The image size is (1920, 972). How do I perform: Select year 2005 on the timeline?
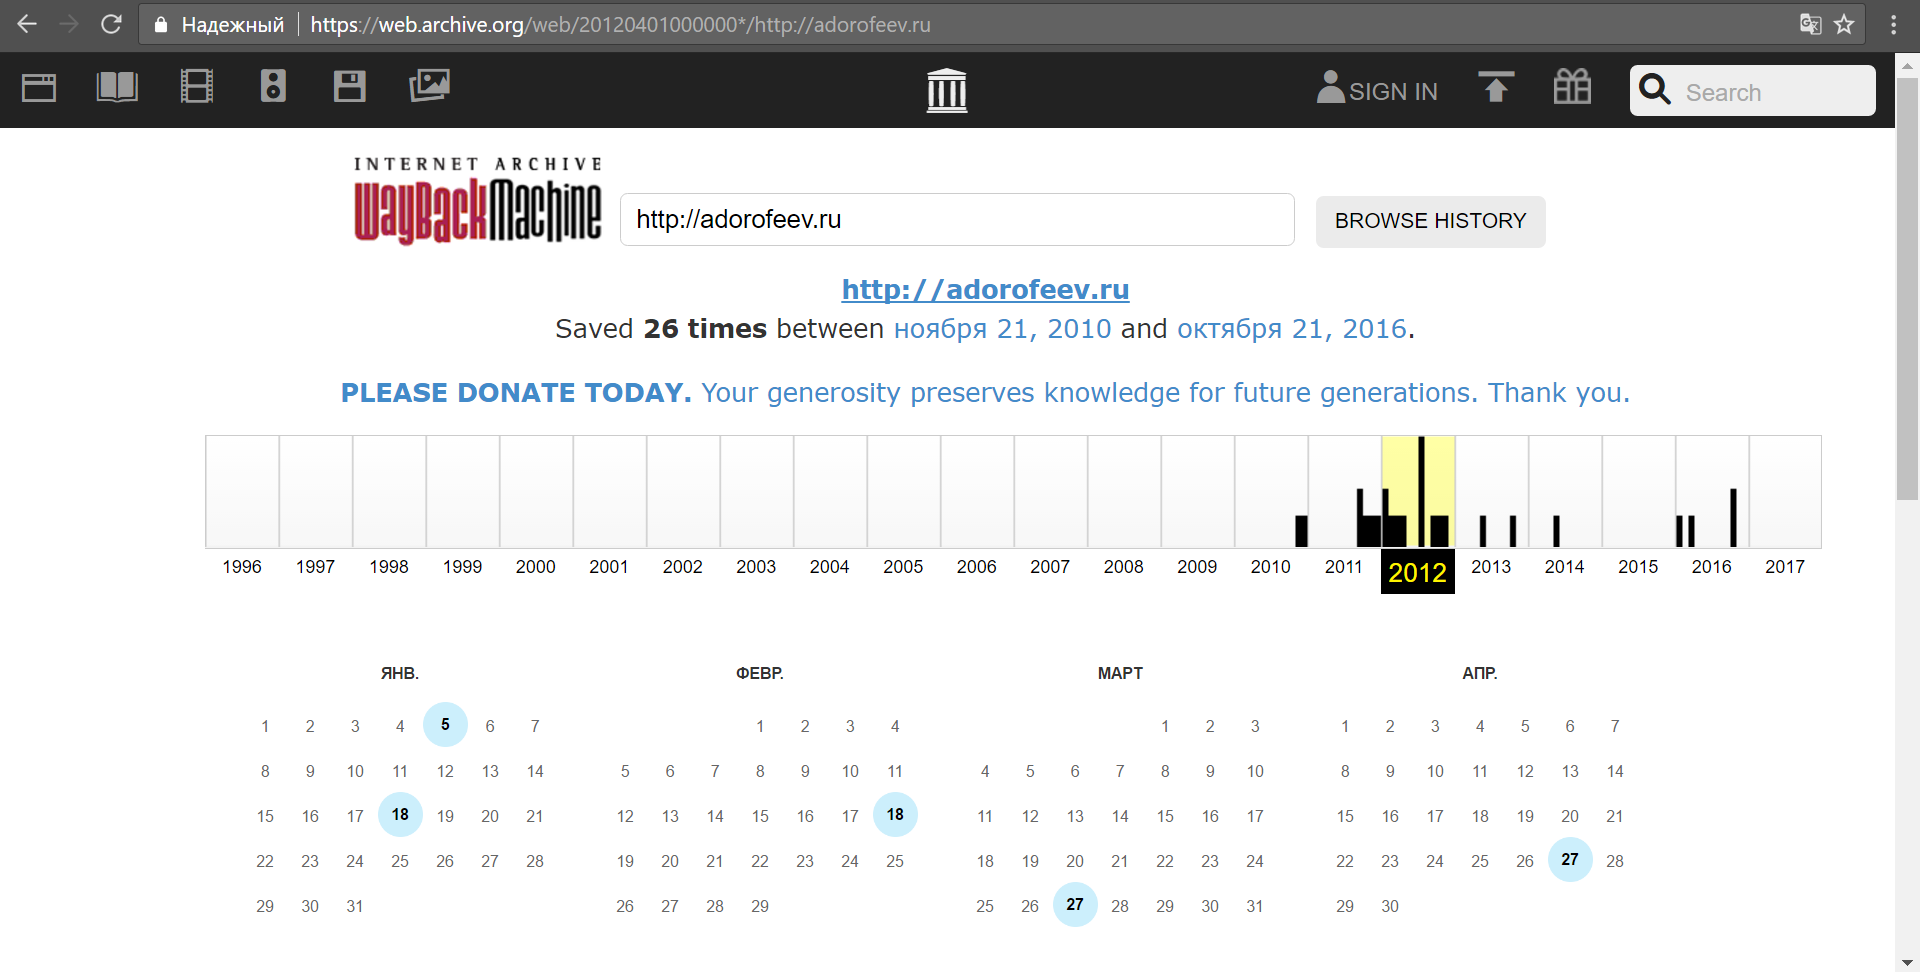[x=903, y=567]
